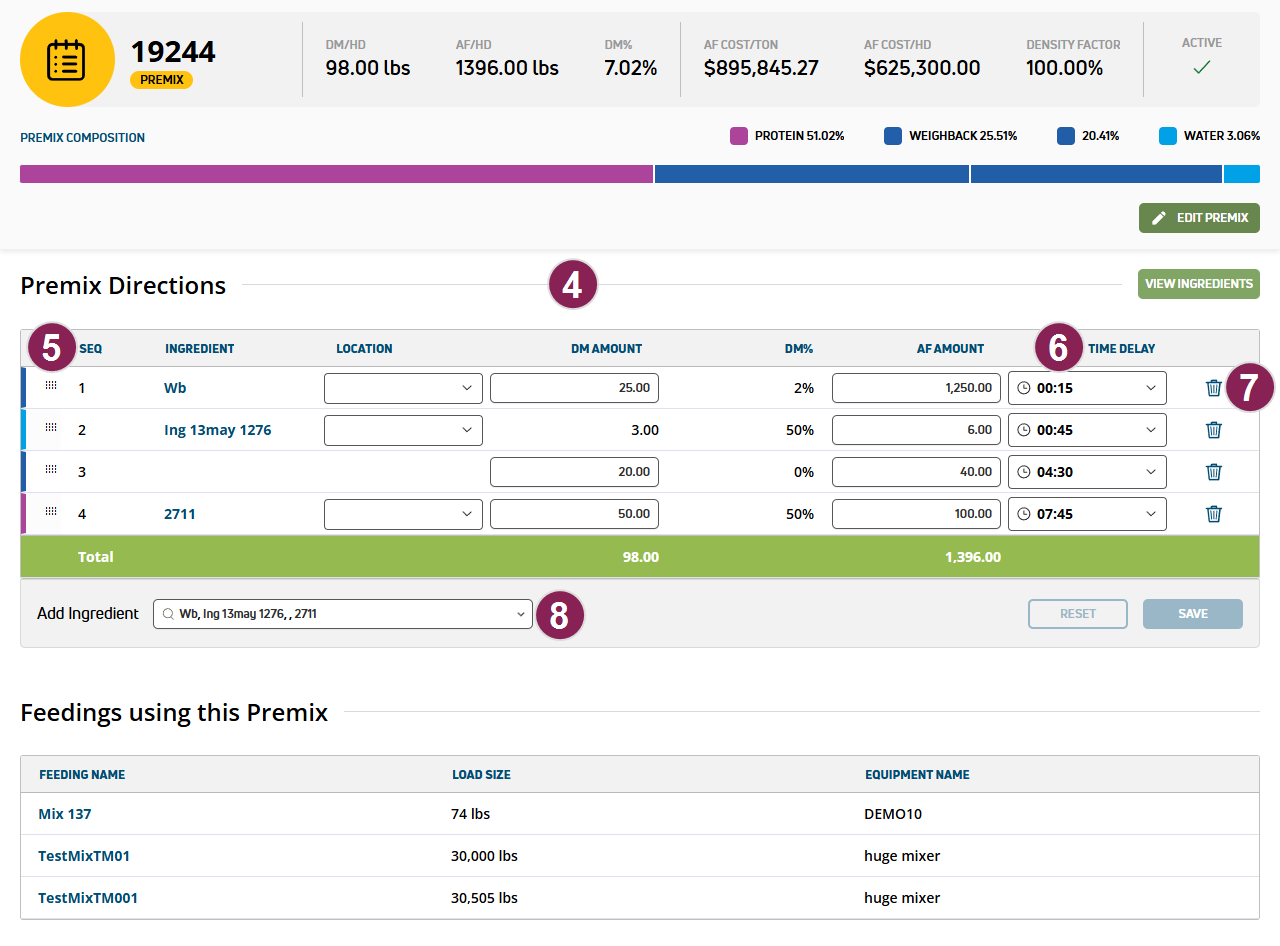The width and height of the screenshot is (1280, 946).
Task: Click the View Ingredients button
Action: tap(1198, 284)
